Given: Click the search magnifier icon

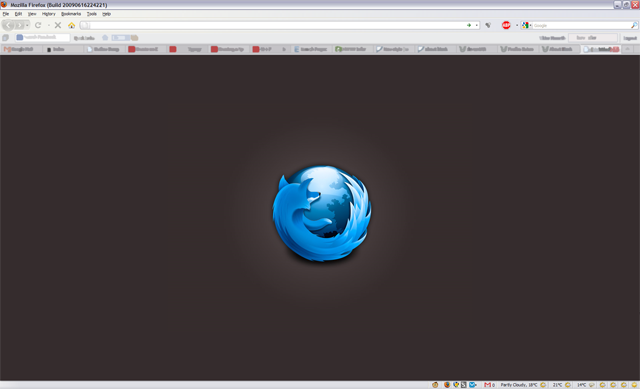Looking at the screenshot, I should coord(634,25).
